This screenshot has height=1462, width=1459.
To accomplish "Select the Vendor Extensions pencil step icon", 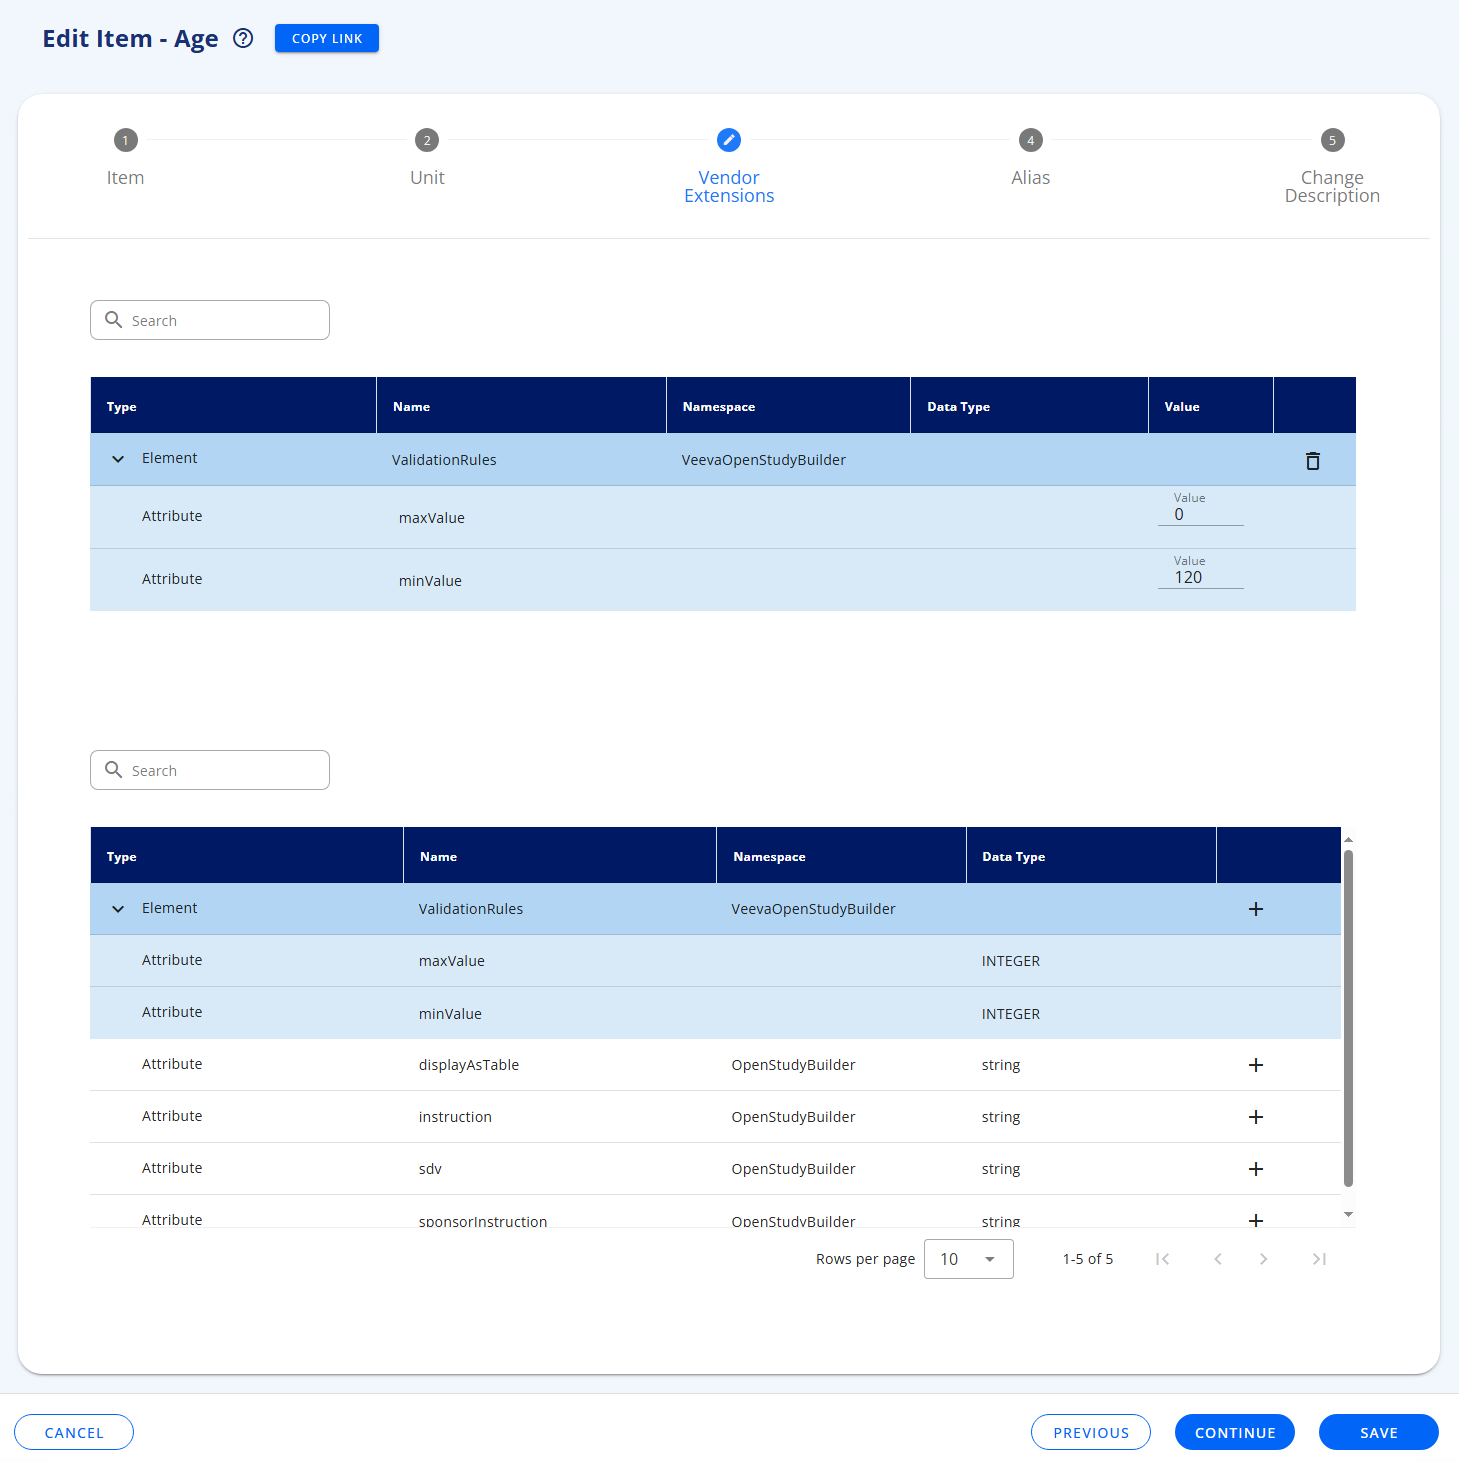I will [x=728, y=140].
